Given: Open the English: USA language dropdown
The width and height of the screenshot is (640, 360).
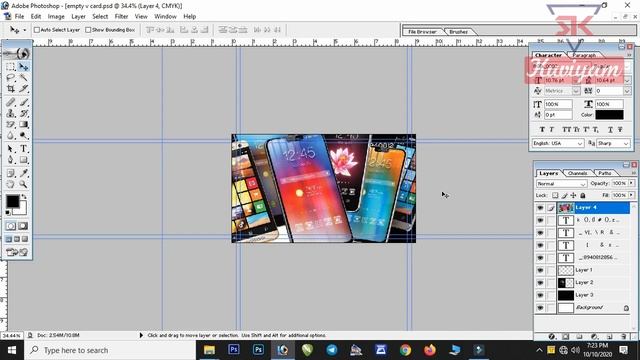Looking at the screenshot, I should [558, 143].
